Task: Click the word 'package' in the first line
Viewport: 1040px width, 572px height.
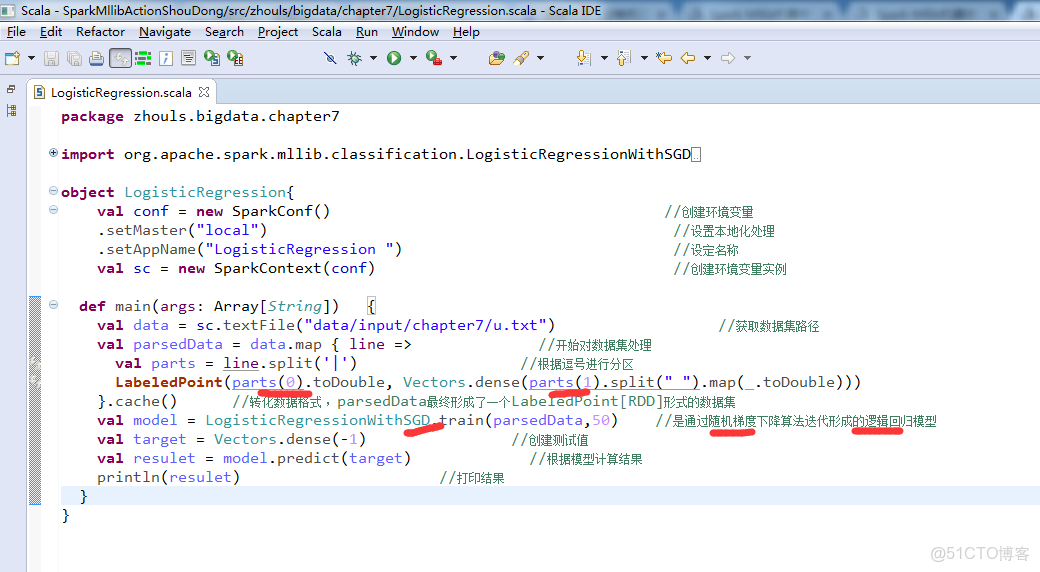Action: click(x=92, y=117)
